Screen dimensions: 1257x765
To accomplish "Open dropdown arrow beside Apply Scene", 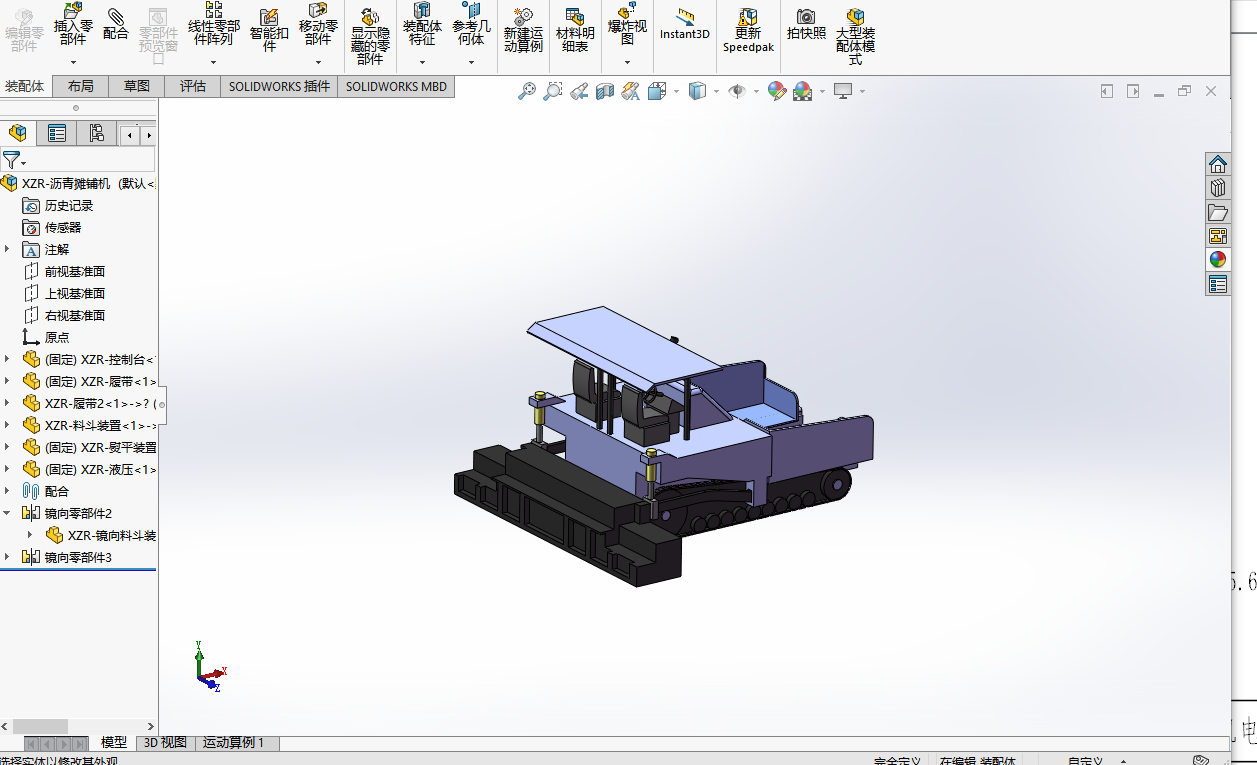I will coord(822,91).
